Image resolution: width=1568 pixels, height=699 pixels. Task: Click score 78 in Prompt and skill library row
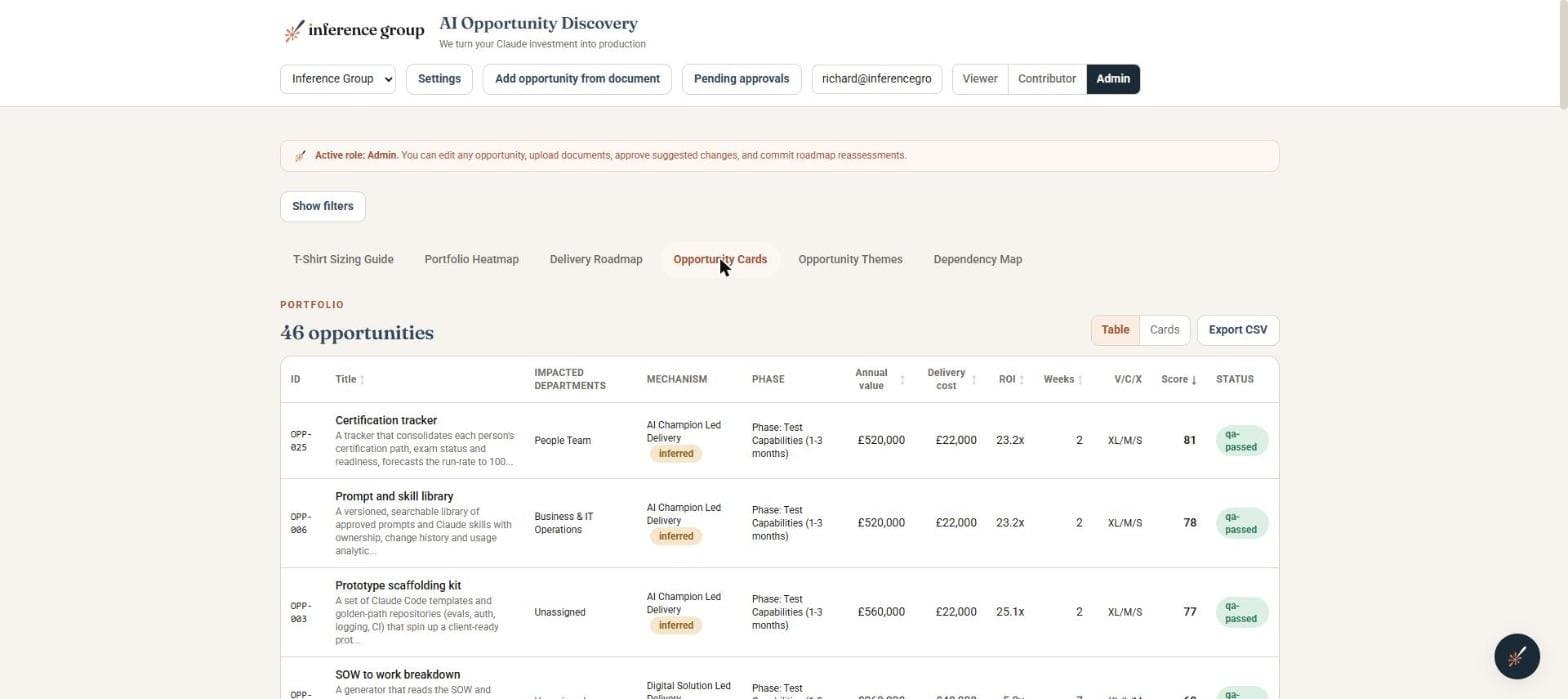[1189, 524]
